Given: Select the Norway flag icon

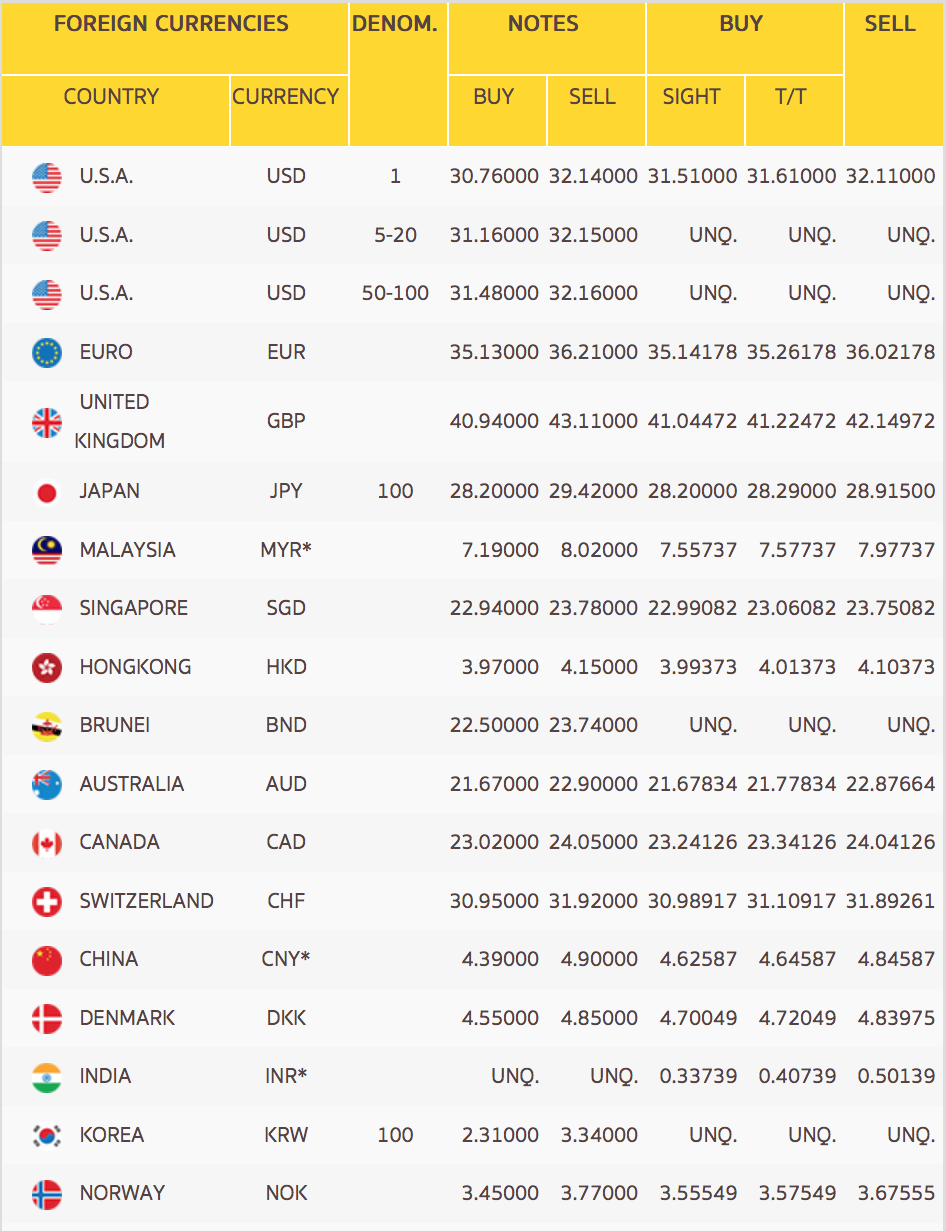Looking at the screenshot, I should [47, 1194].
